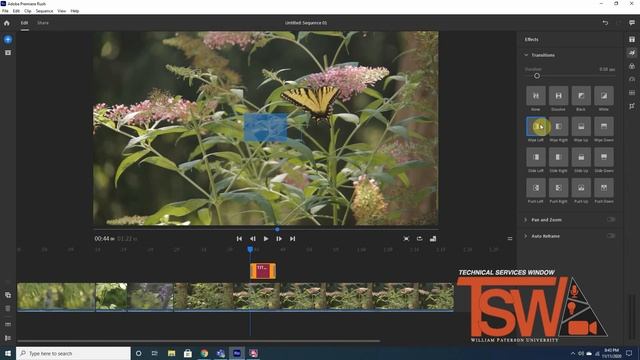Enable the Pan and Zoom switch
Image resolution: width=640 pixels, height=360 pixels.
tap(611, 220)
